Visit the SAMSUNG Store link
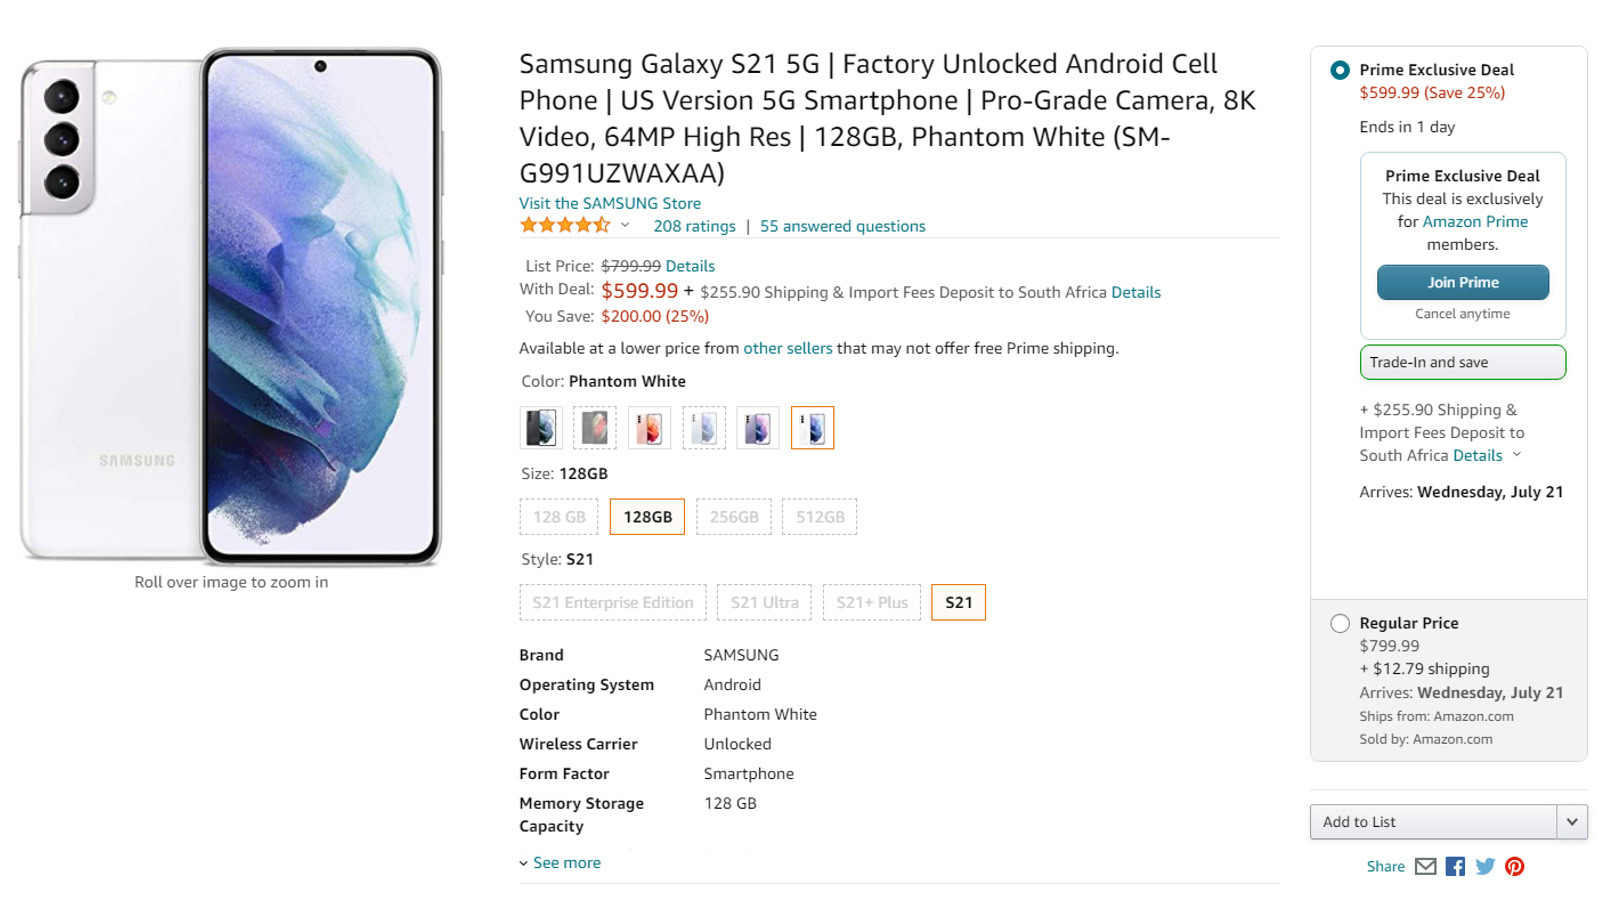 (x=610, y=203)
